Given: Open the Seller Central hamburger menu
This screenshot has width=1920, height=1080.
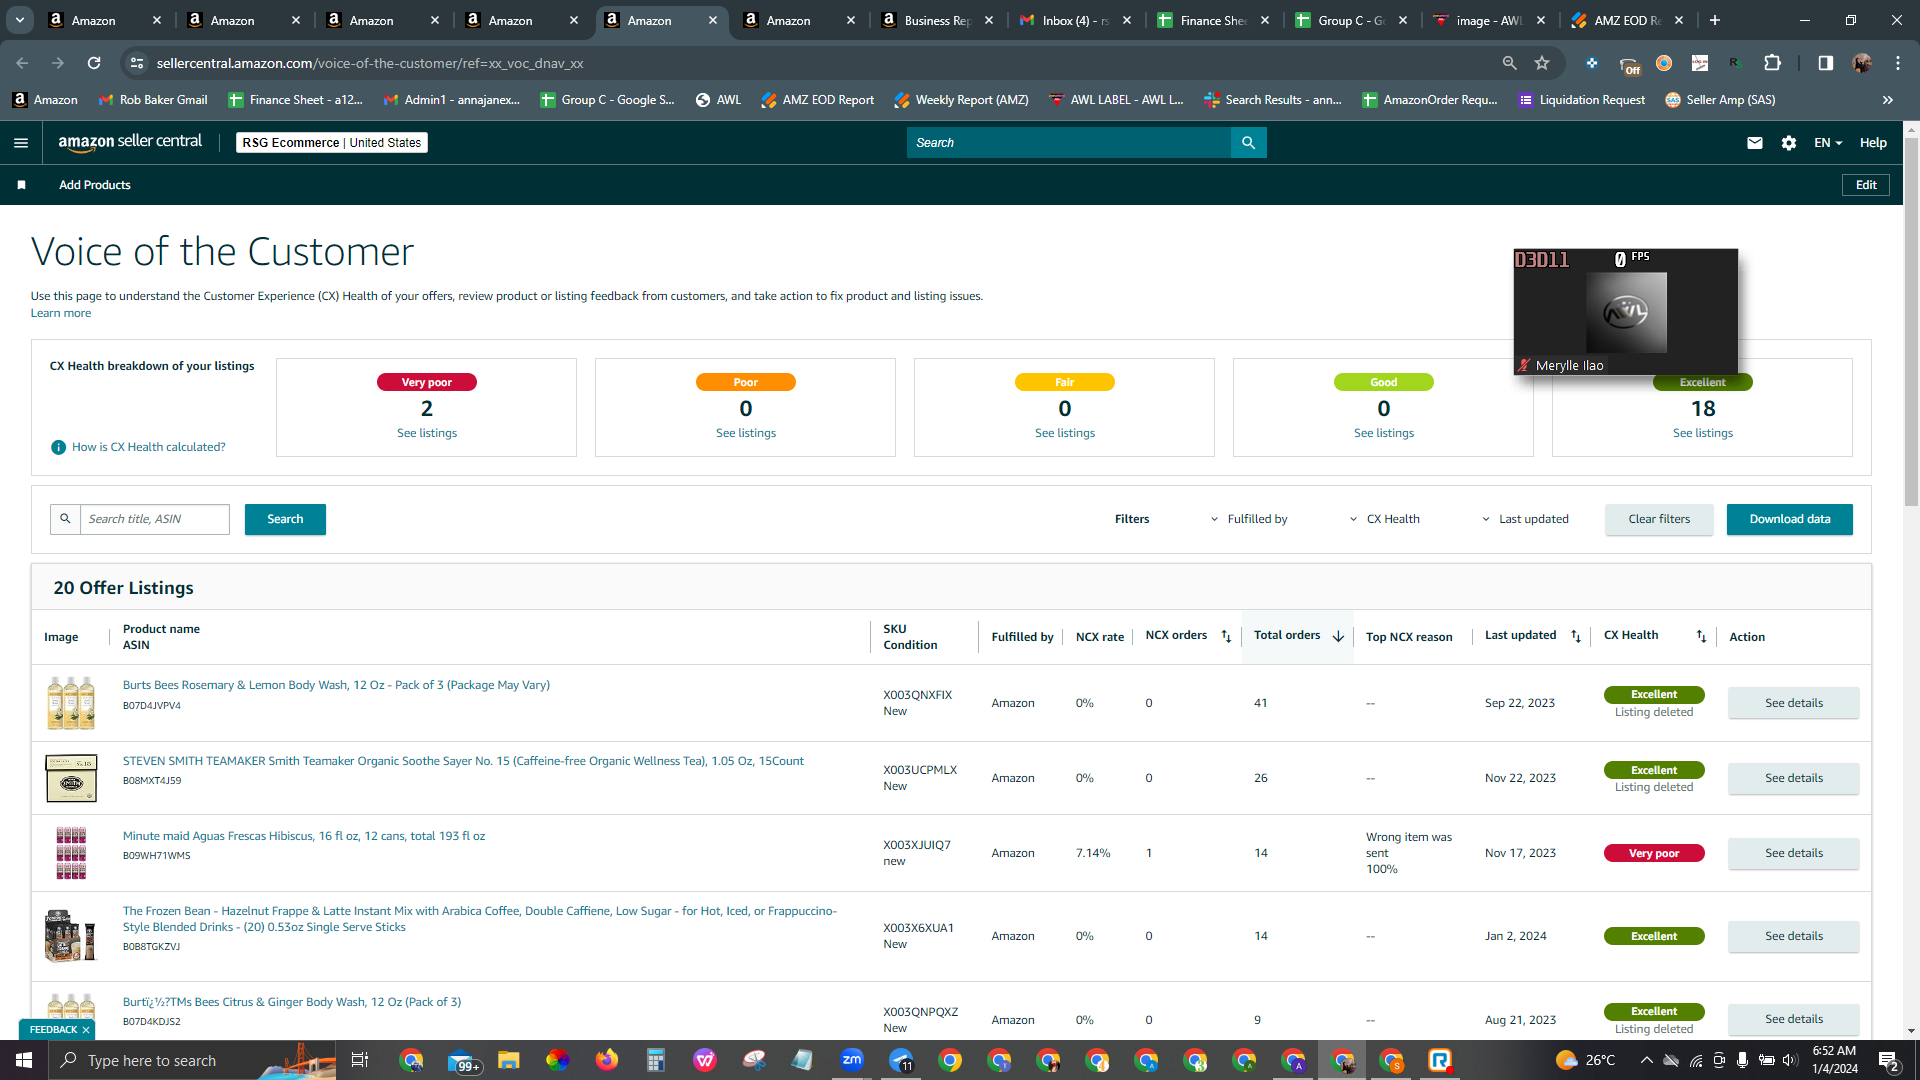Looking at the screenshot, I should 21,143.
